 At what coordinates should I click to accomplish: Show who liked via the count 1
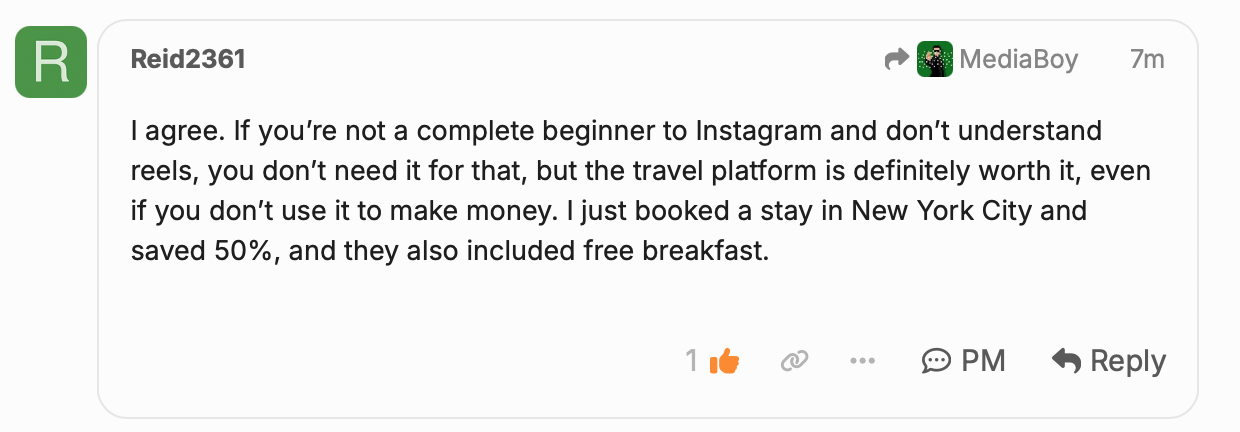692,361
